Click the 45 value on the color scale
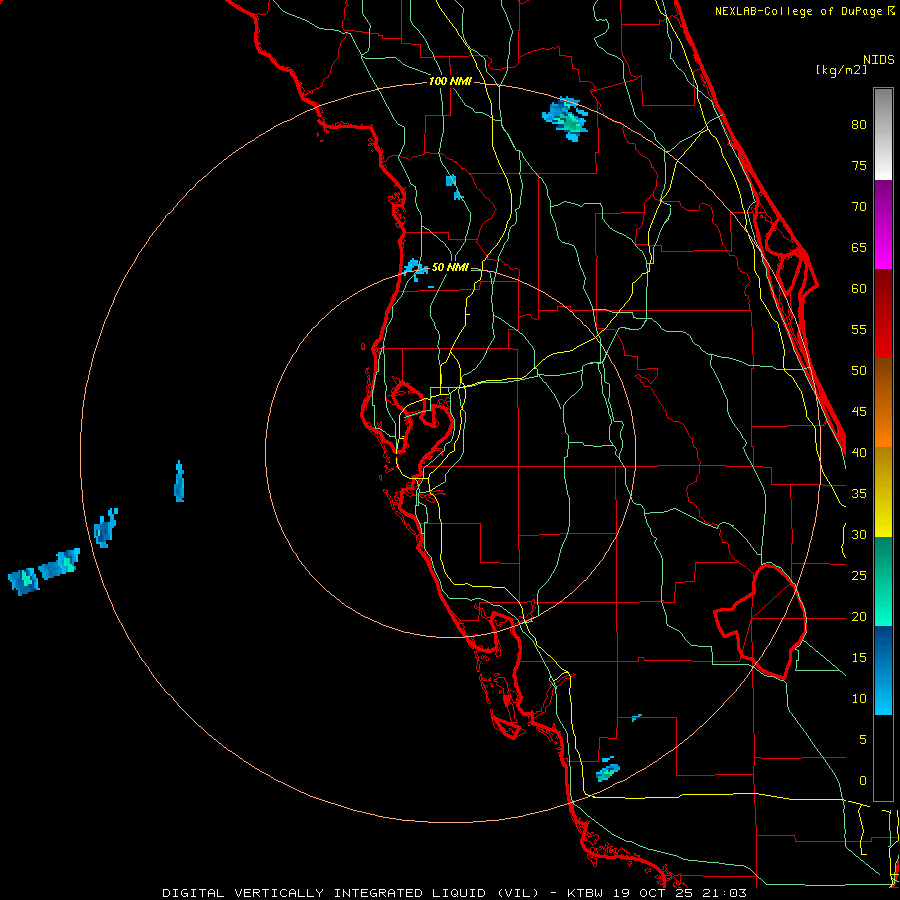The width and height of the screenshot is (900, 900). [859, 412]
